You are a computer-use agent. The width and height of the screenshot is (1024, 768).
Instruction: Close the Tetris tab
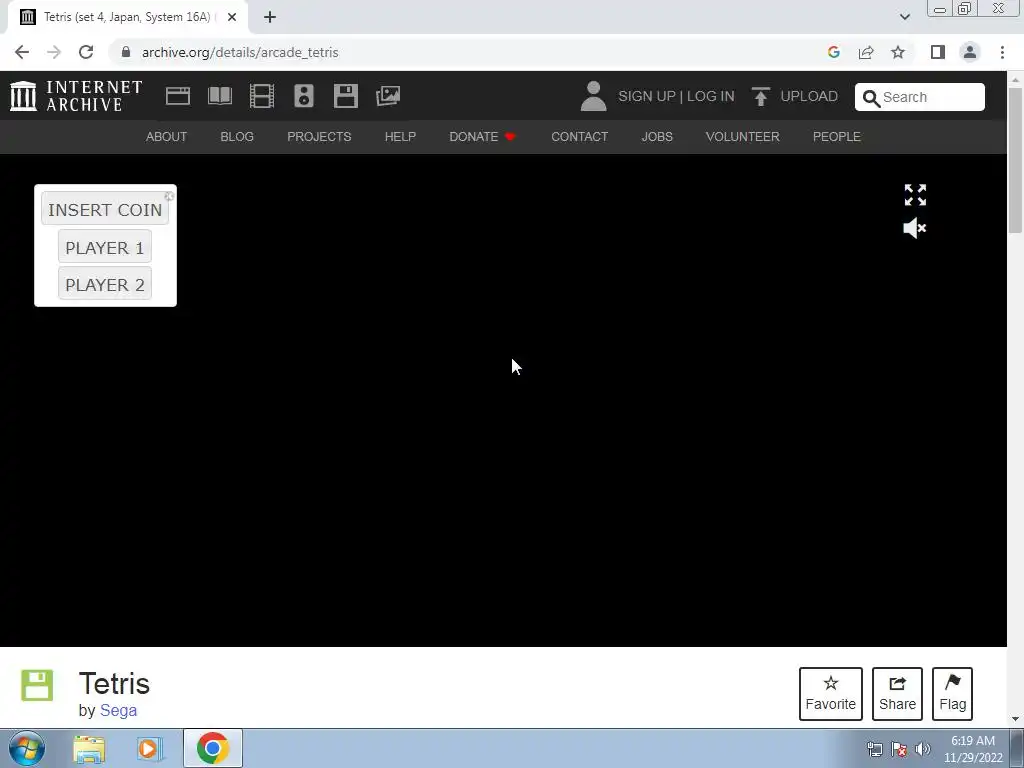click(x=232, y=17)
